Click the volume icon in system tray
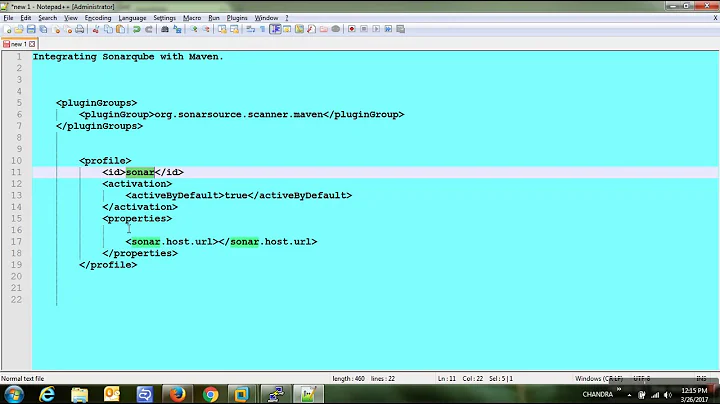Screen dimensions: 720x404 tap(668, 395)
